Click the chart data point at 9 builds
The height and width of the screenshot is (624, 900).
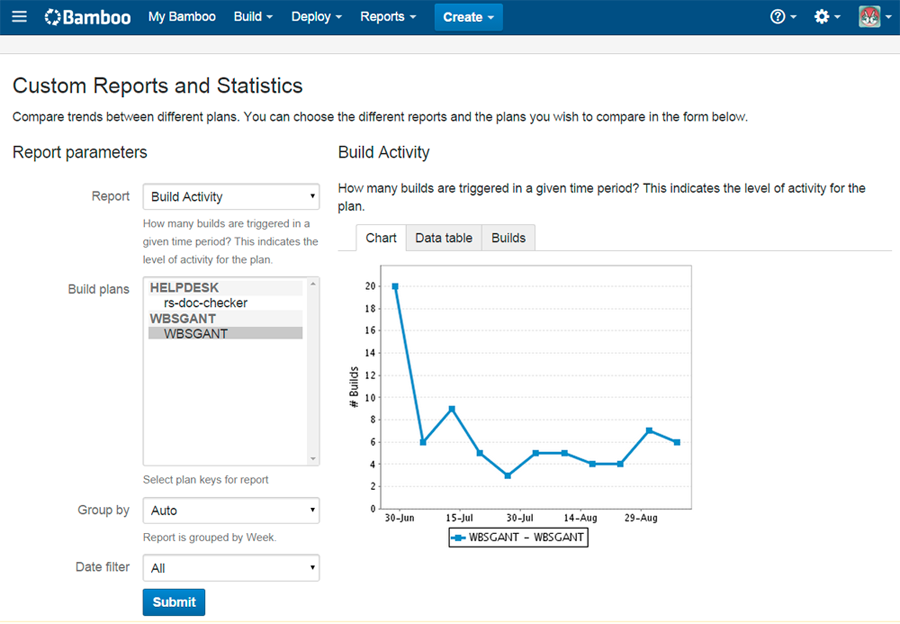(452, 409)
